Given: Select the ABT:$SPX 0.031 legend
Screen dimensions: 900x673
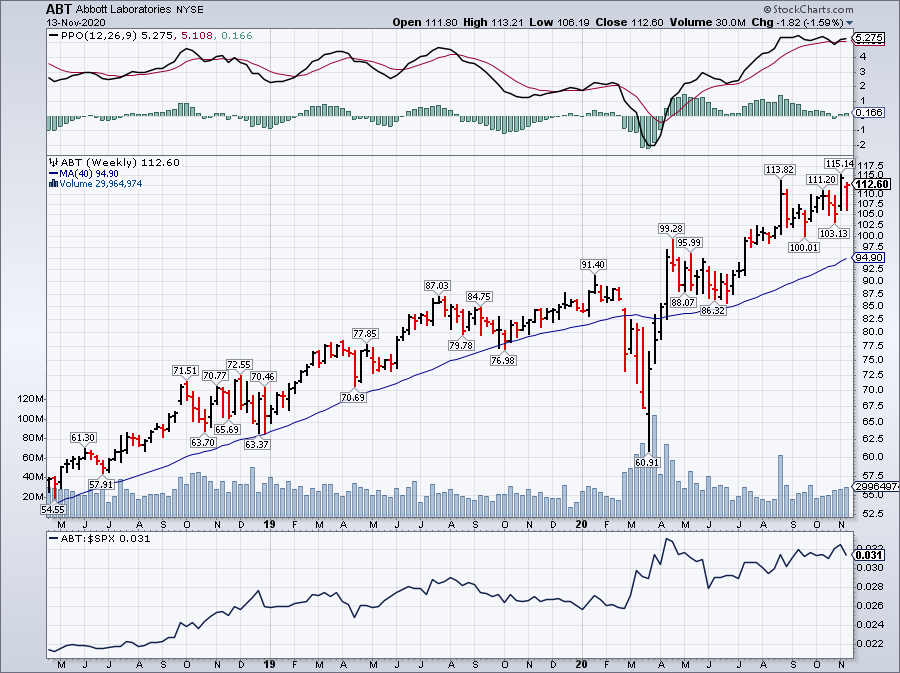Looking at the screenshot, I should pos(100,538).
